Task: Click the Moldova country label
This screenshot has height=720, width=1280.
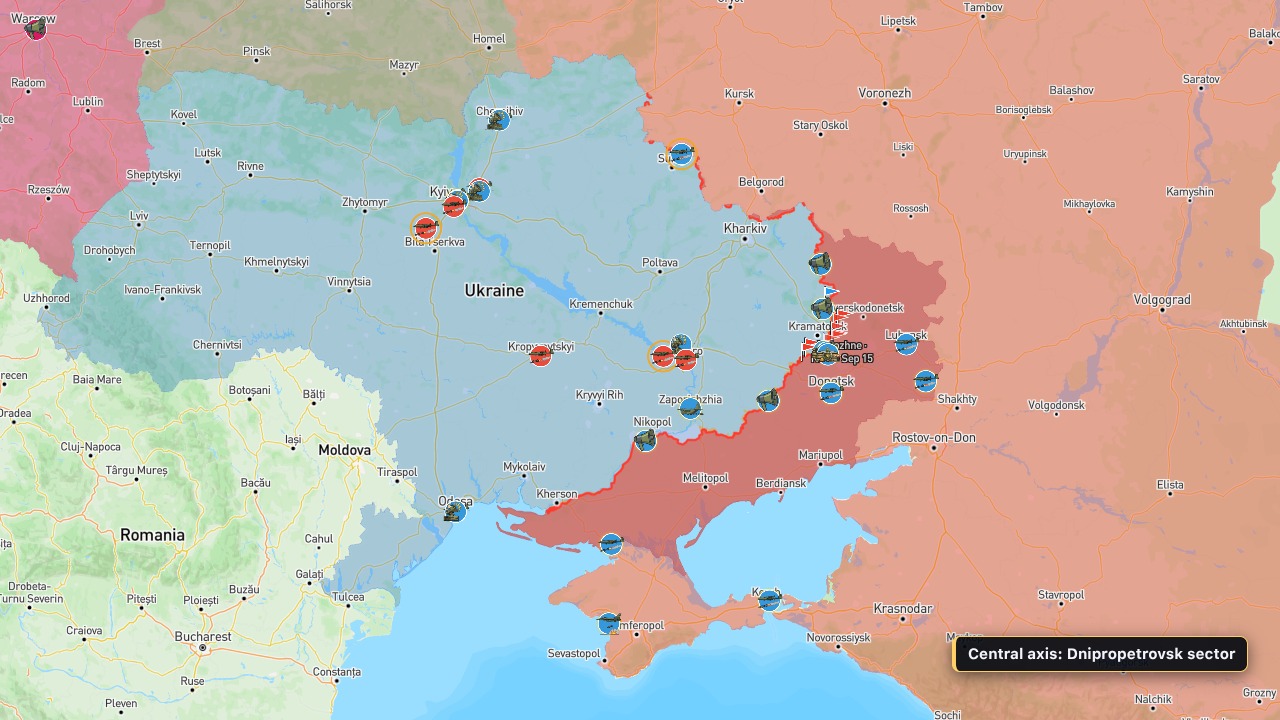Action: tap(345, 450)
